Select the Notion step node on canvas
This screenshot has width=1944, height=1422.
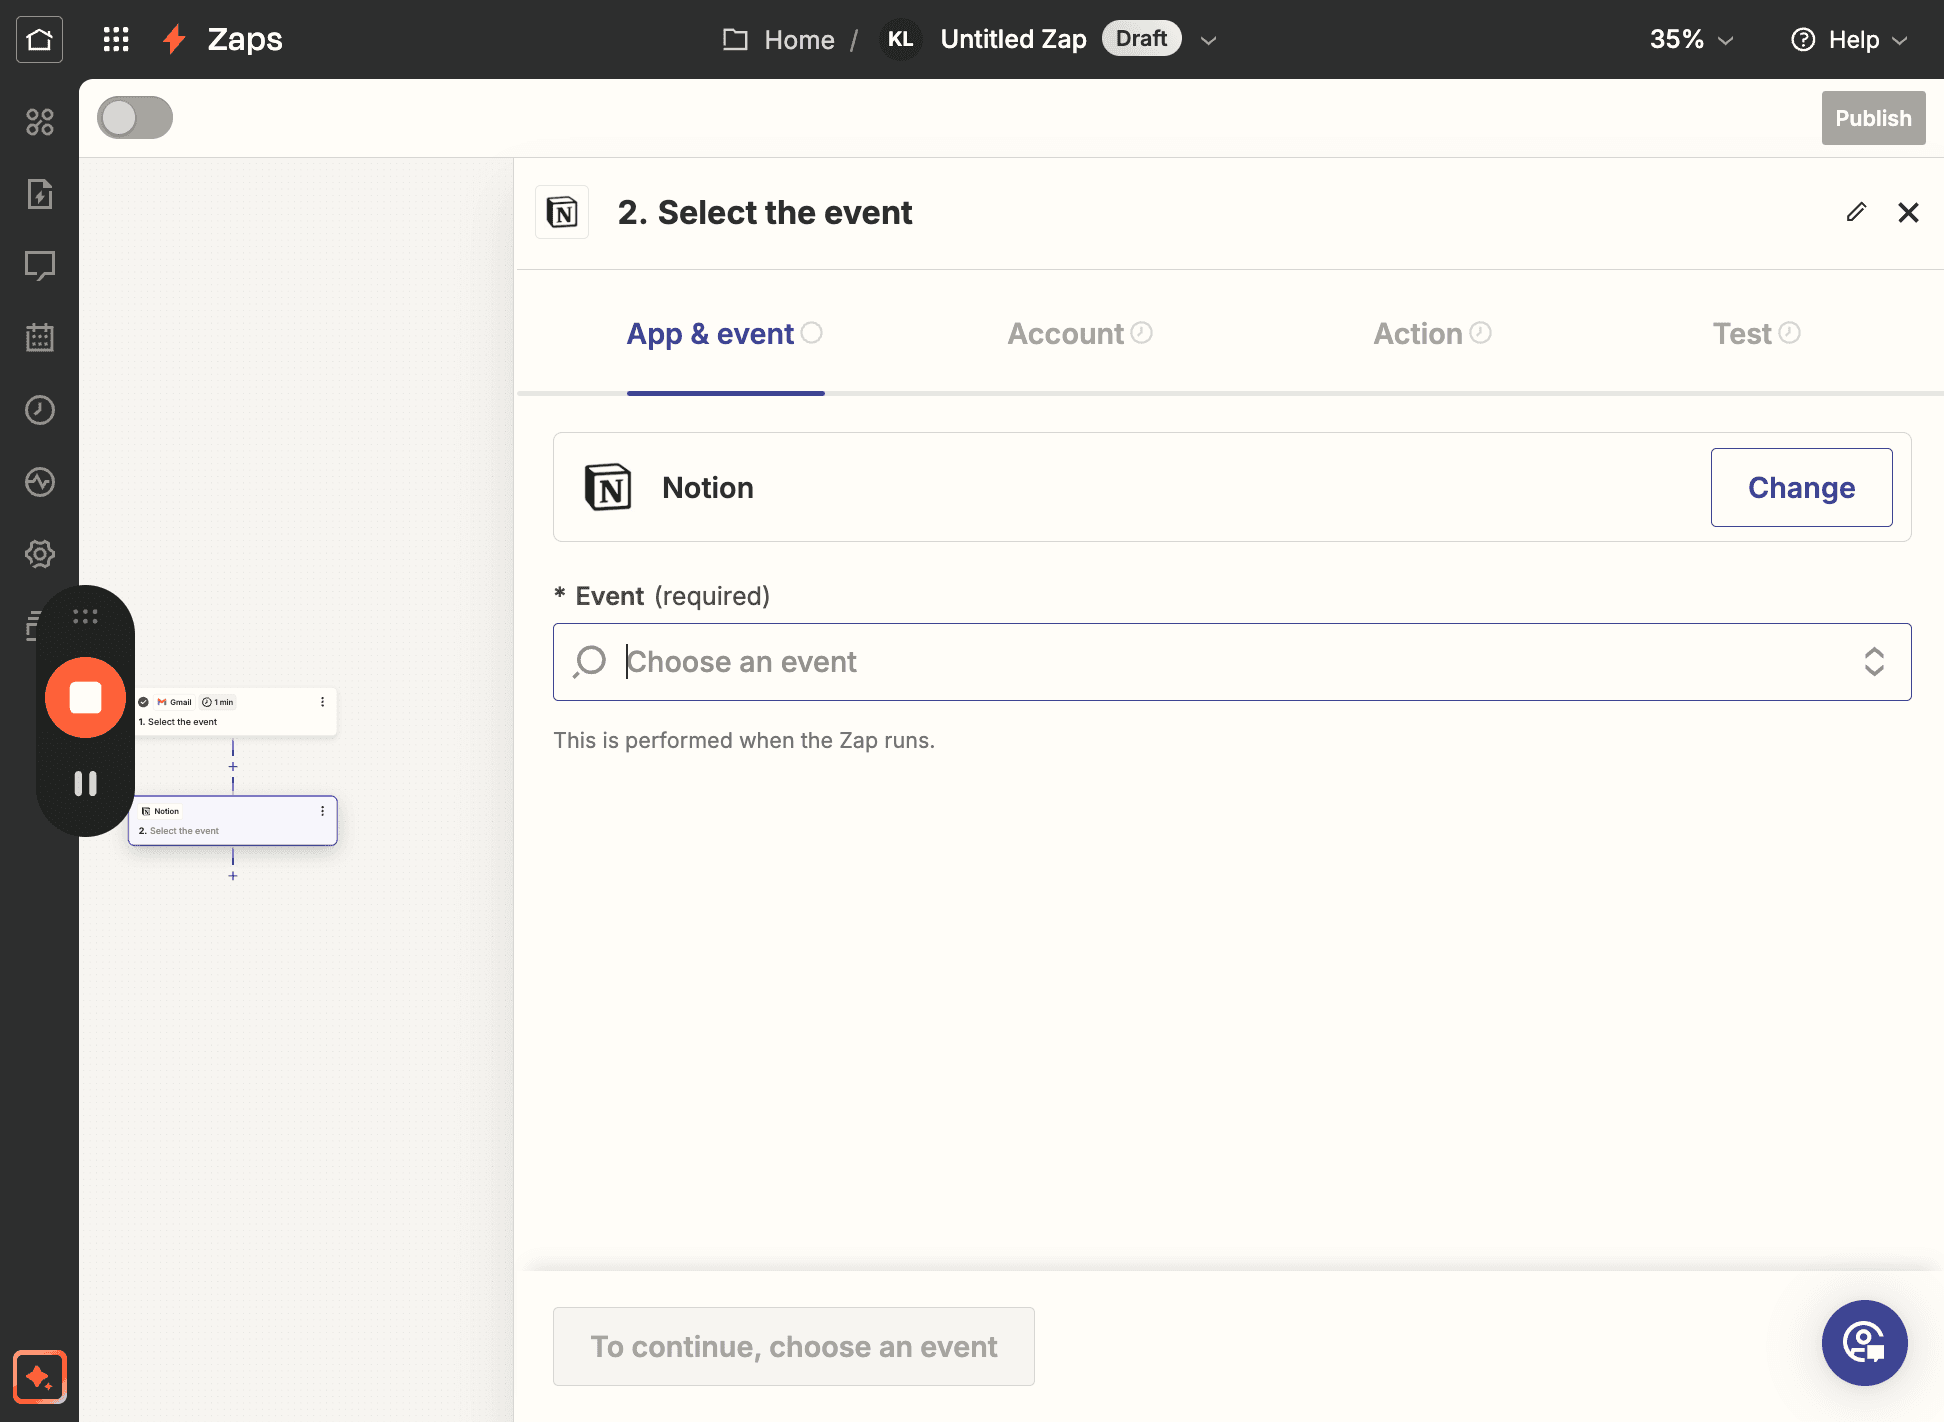[x=233, y=821]
